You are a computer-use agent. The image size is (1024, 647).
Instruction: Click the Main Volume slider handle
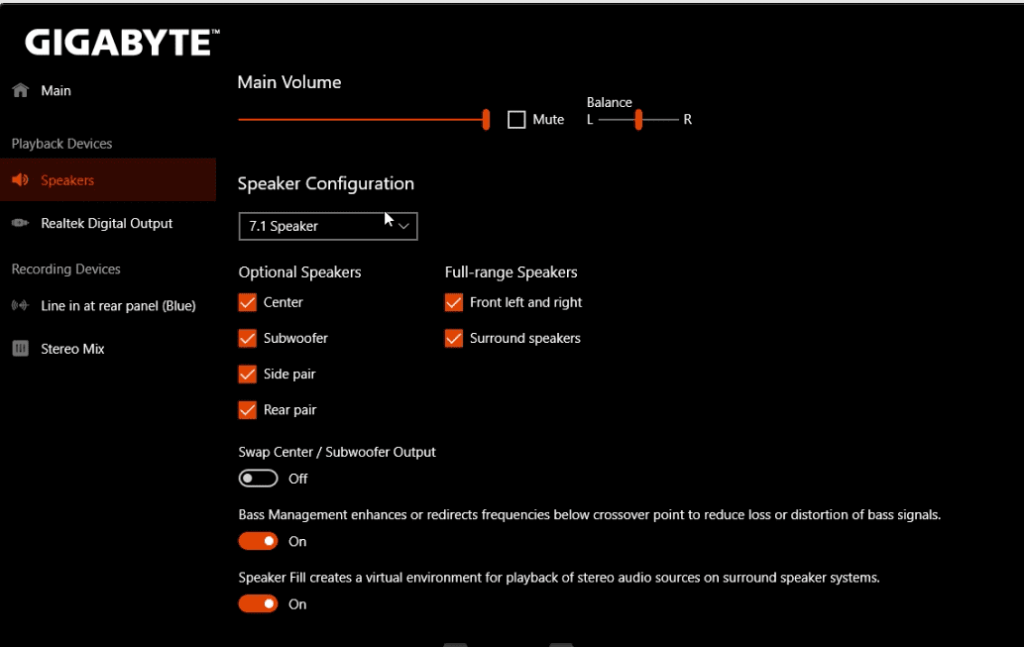point(486,119)
